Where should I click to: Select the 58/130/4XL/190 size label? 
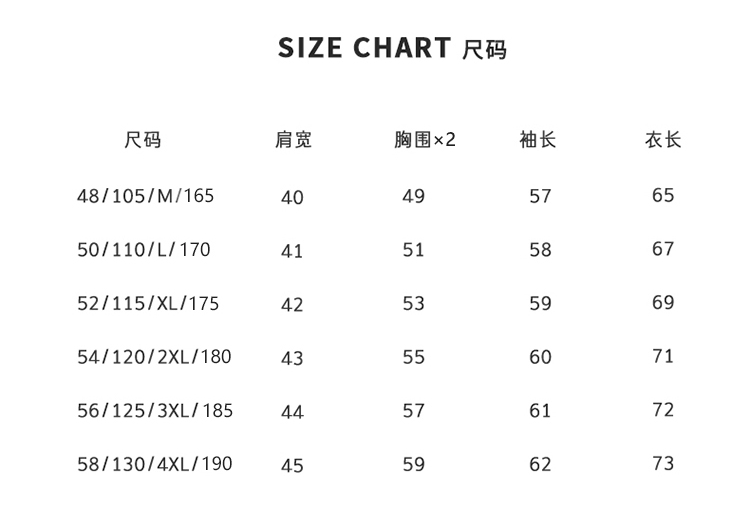pos(154,464)
